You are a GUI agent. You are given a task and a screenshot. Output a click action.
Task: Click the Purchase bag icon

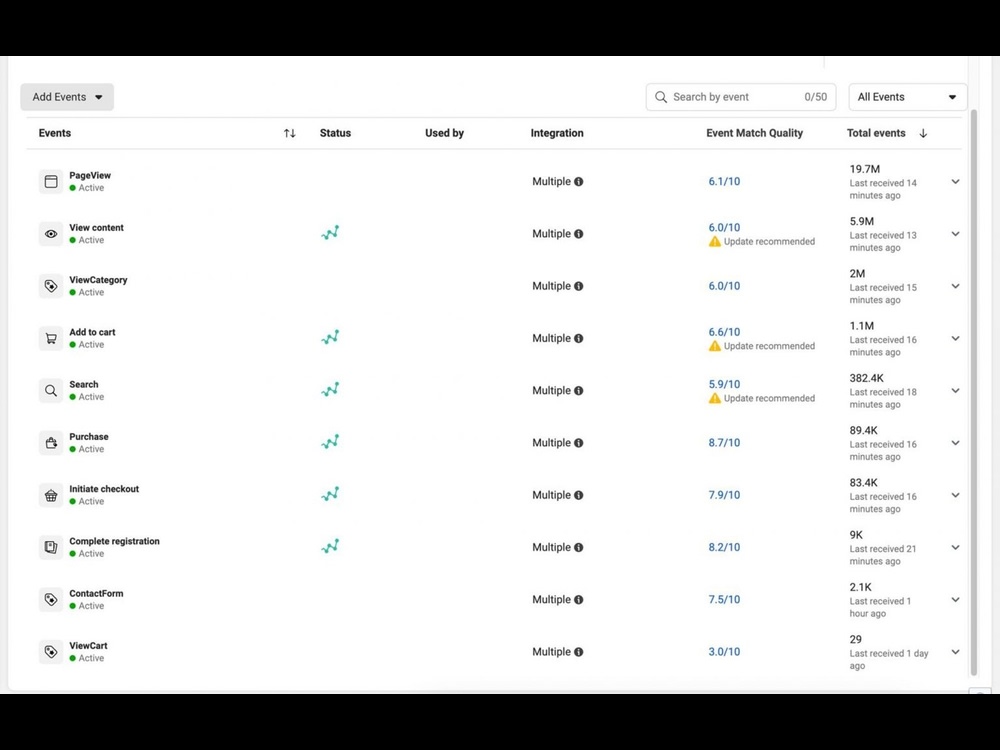coord(51,443)
